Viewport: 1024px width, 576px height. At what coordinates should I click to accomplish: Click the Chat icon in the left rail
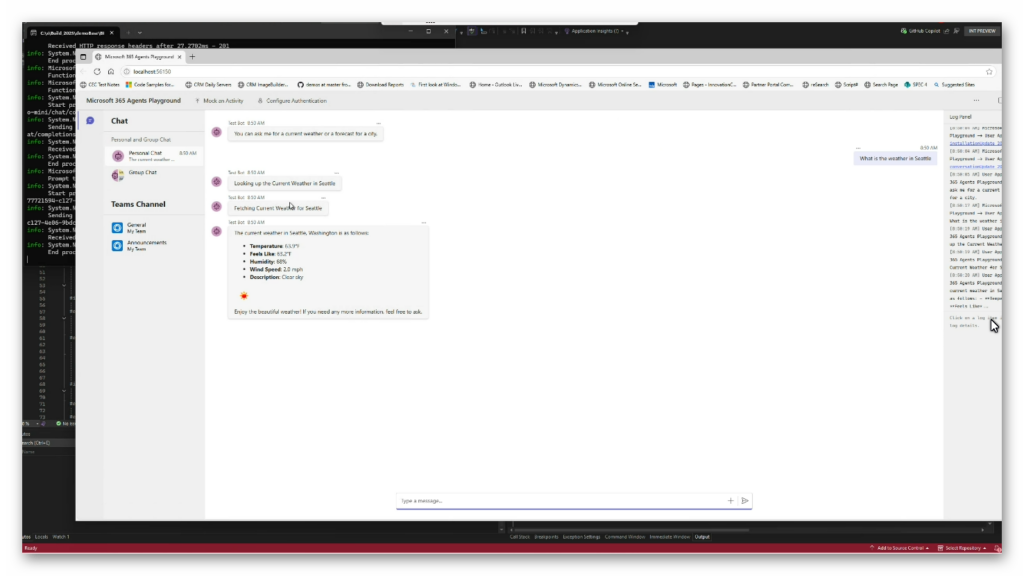[x=90, y=121]
